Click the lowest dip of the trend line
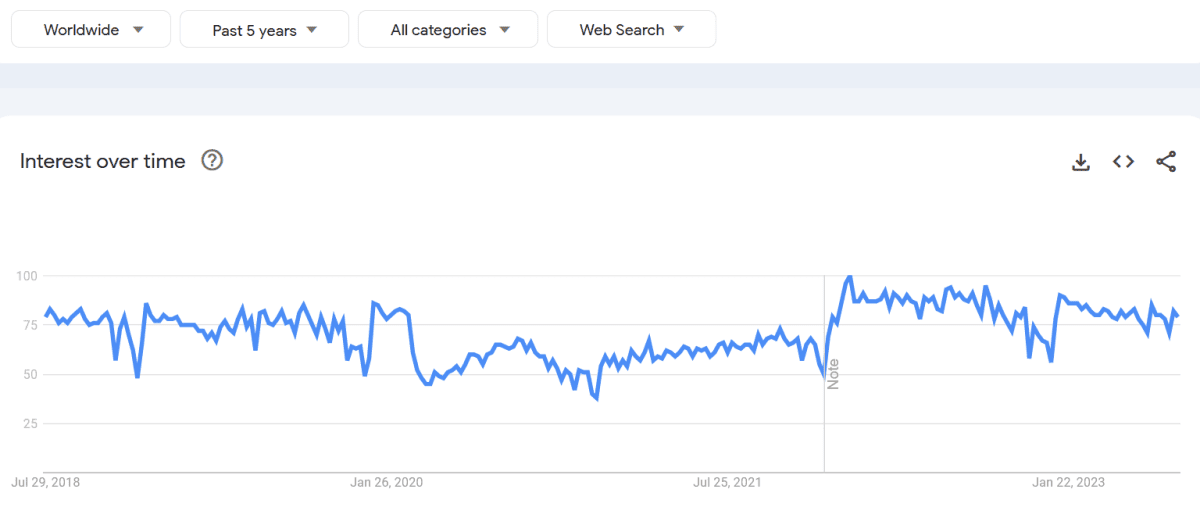1200x507 pixels. [x=596, y=399]
